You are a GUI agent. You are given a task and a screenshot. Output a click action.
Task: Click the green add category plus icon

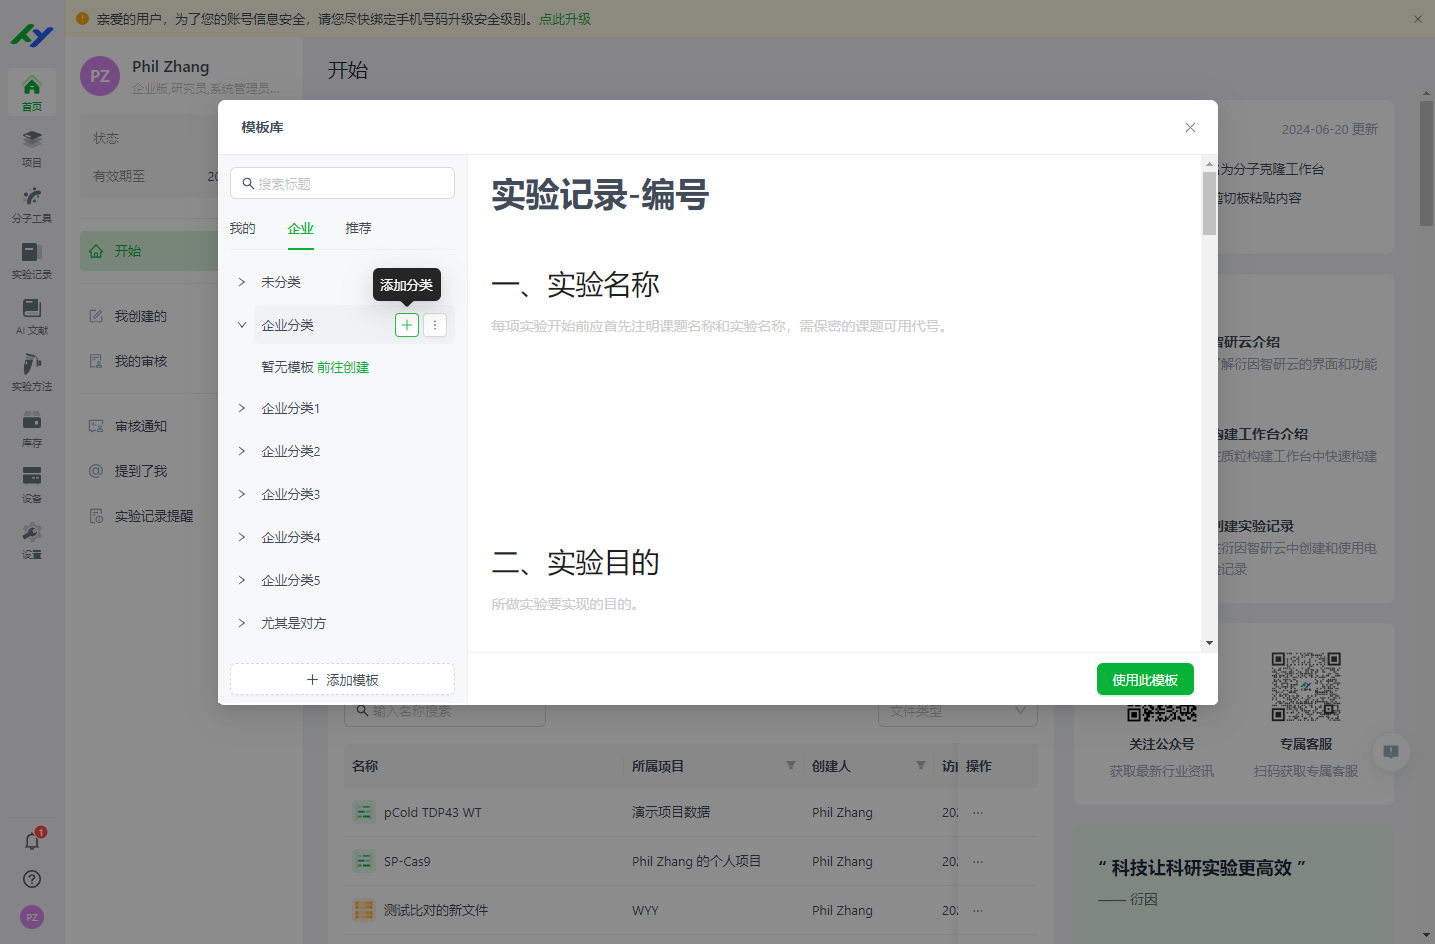coord(407,325)
